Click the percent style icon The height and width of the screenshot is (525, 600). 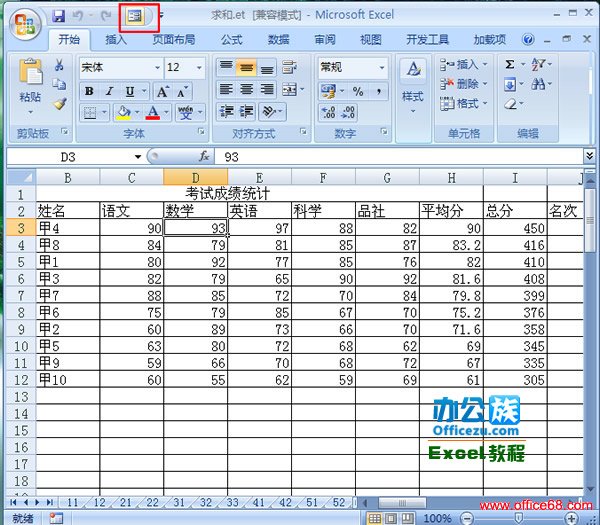tap(355, 91)
